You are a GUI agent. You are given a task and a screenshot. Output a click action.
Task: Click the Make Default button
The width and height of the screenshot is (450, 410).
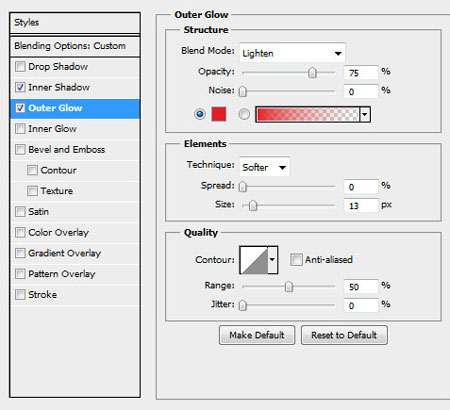pyautogui.click(x=257, y=335)
